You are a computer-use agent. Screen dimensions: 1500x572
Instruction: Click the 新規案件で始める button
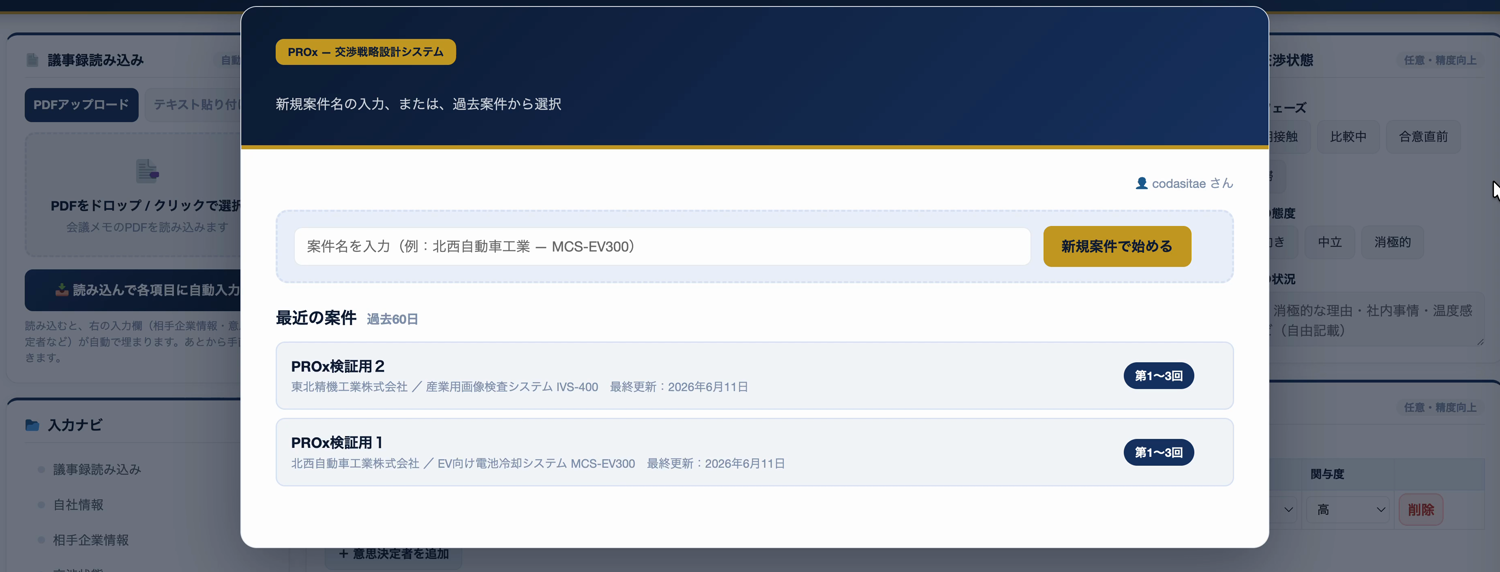pos(1117,246)
